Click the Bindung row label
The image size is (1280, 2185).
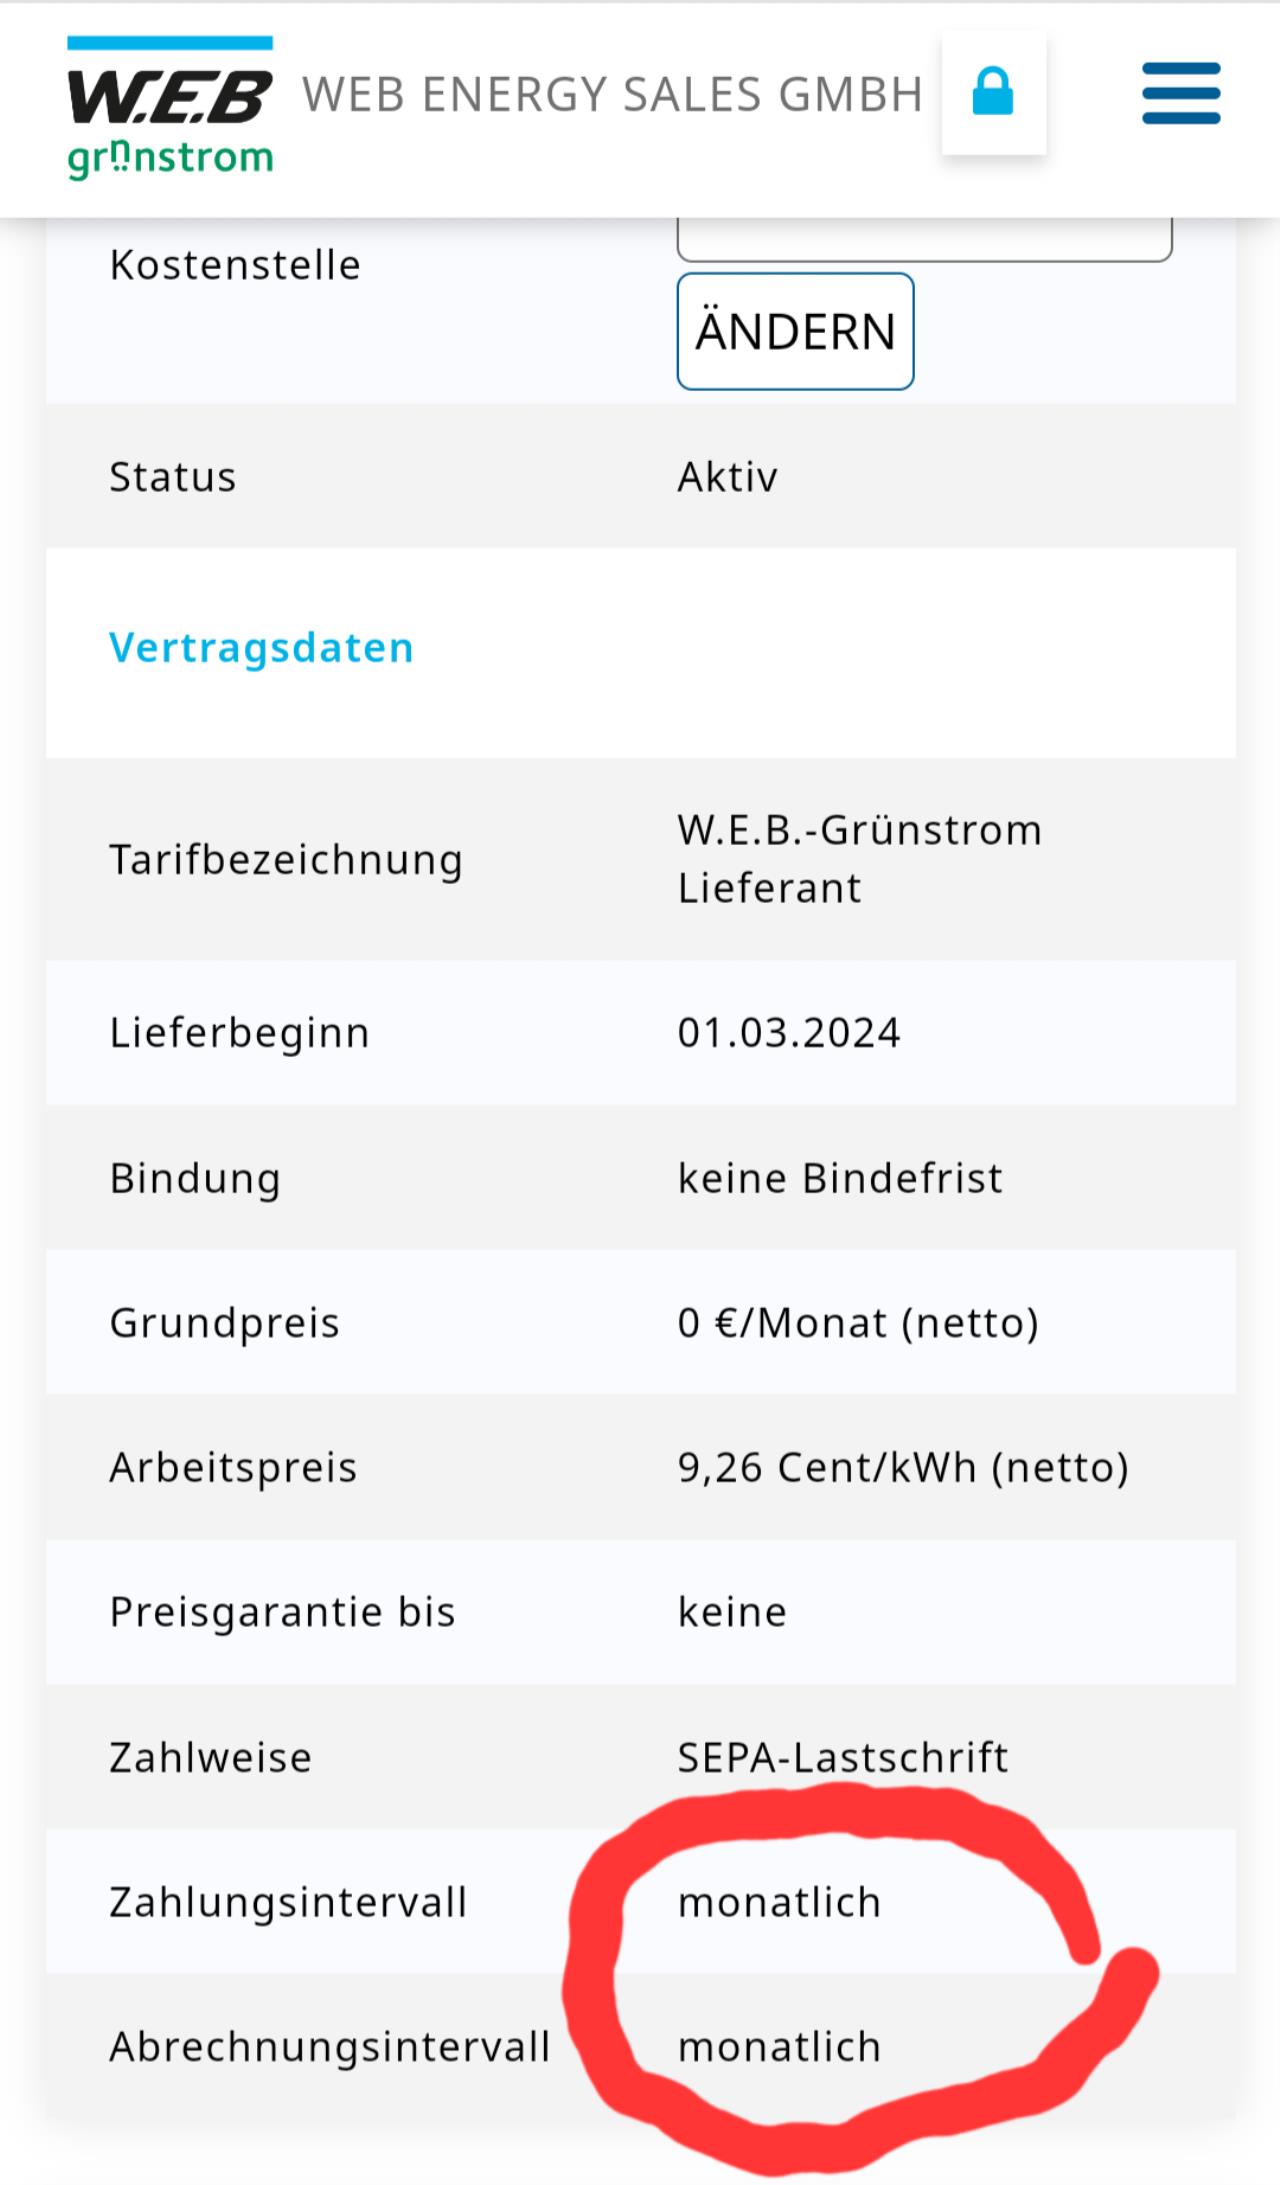pyautogui.click(x=195, y=1179)
